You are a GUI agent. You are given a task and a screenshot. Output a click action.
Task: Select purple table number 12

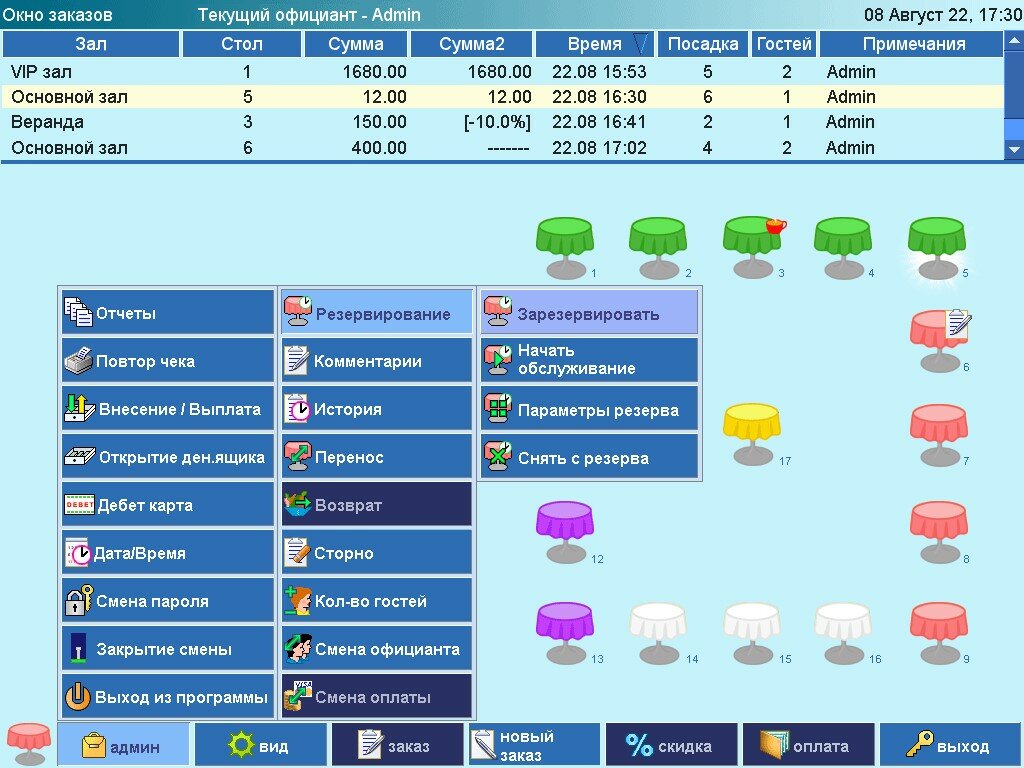(565, 532)
